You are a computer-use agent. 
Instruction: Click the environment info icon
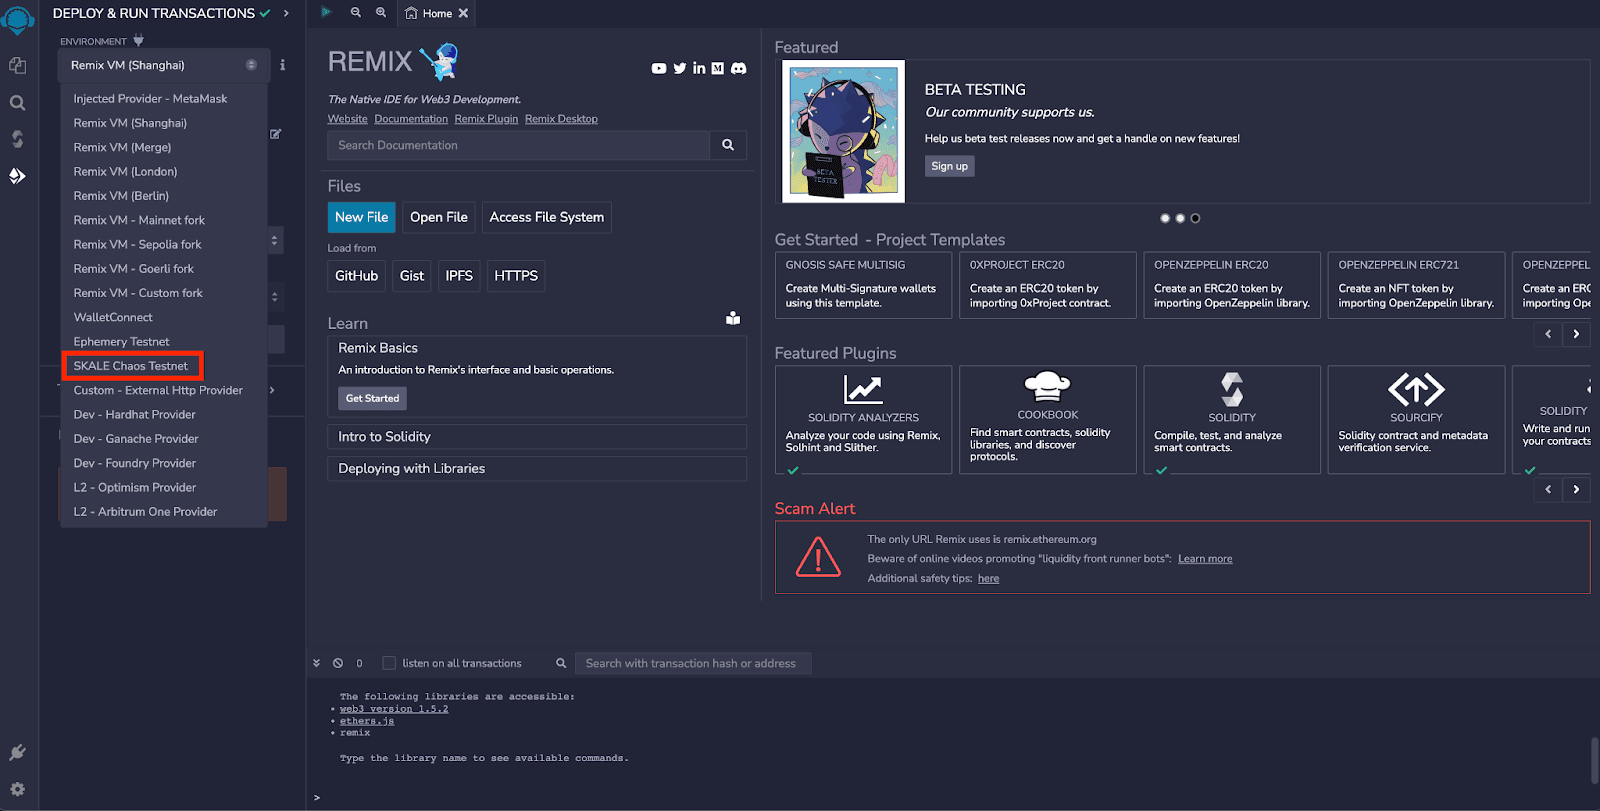pos(282,65)
